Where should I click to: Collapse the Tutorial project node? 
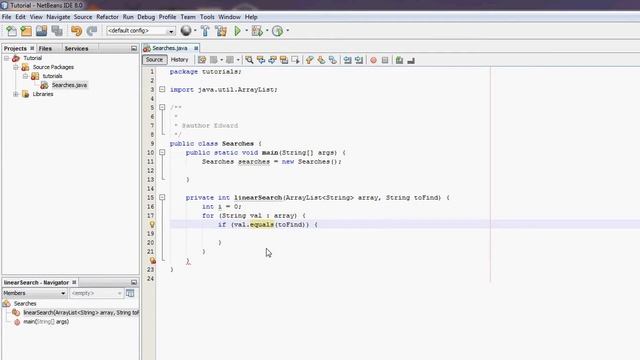[7, 58]
